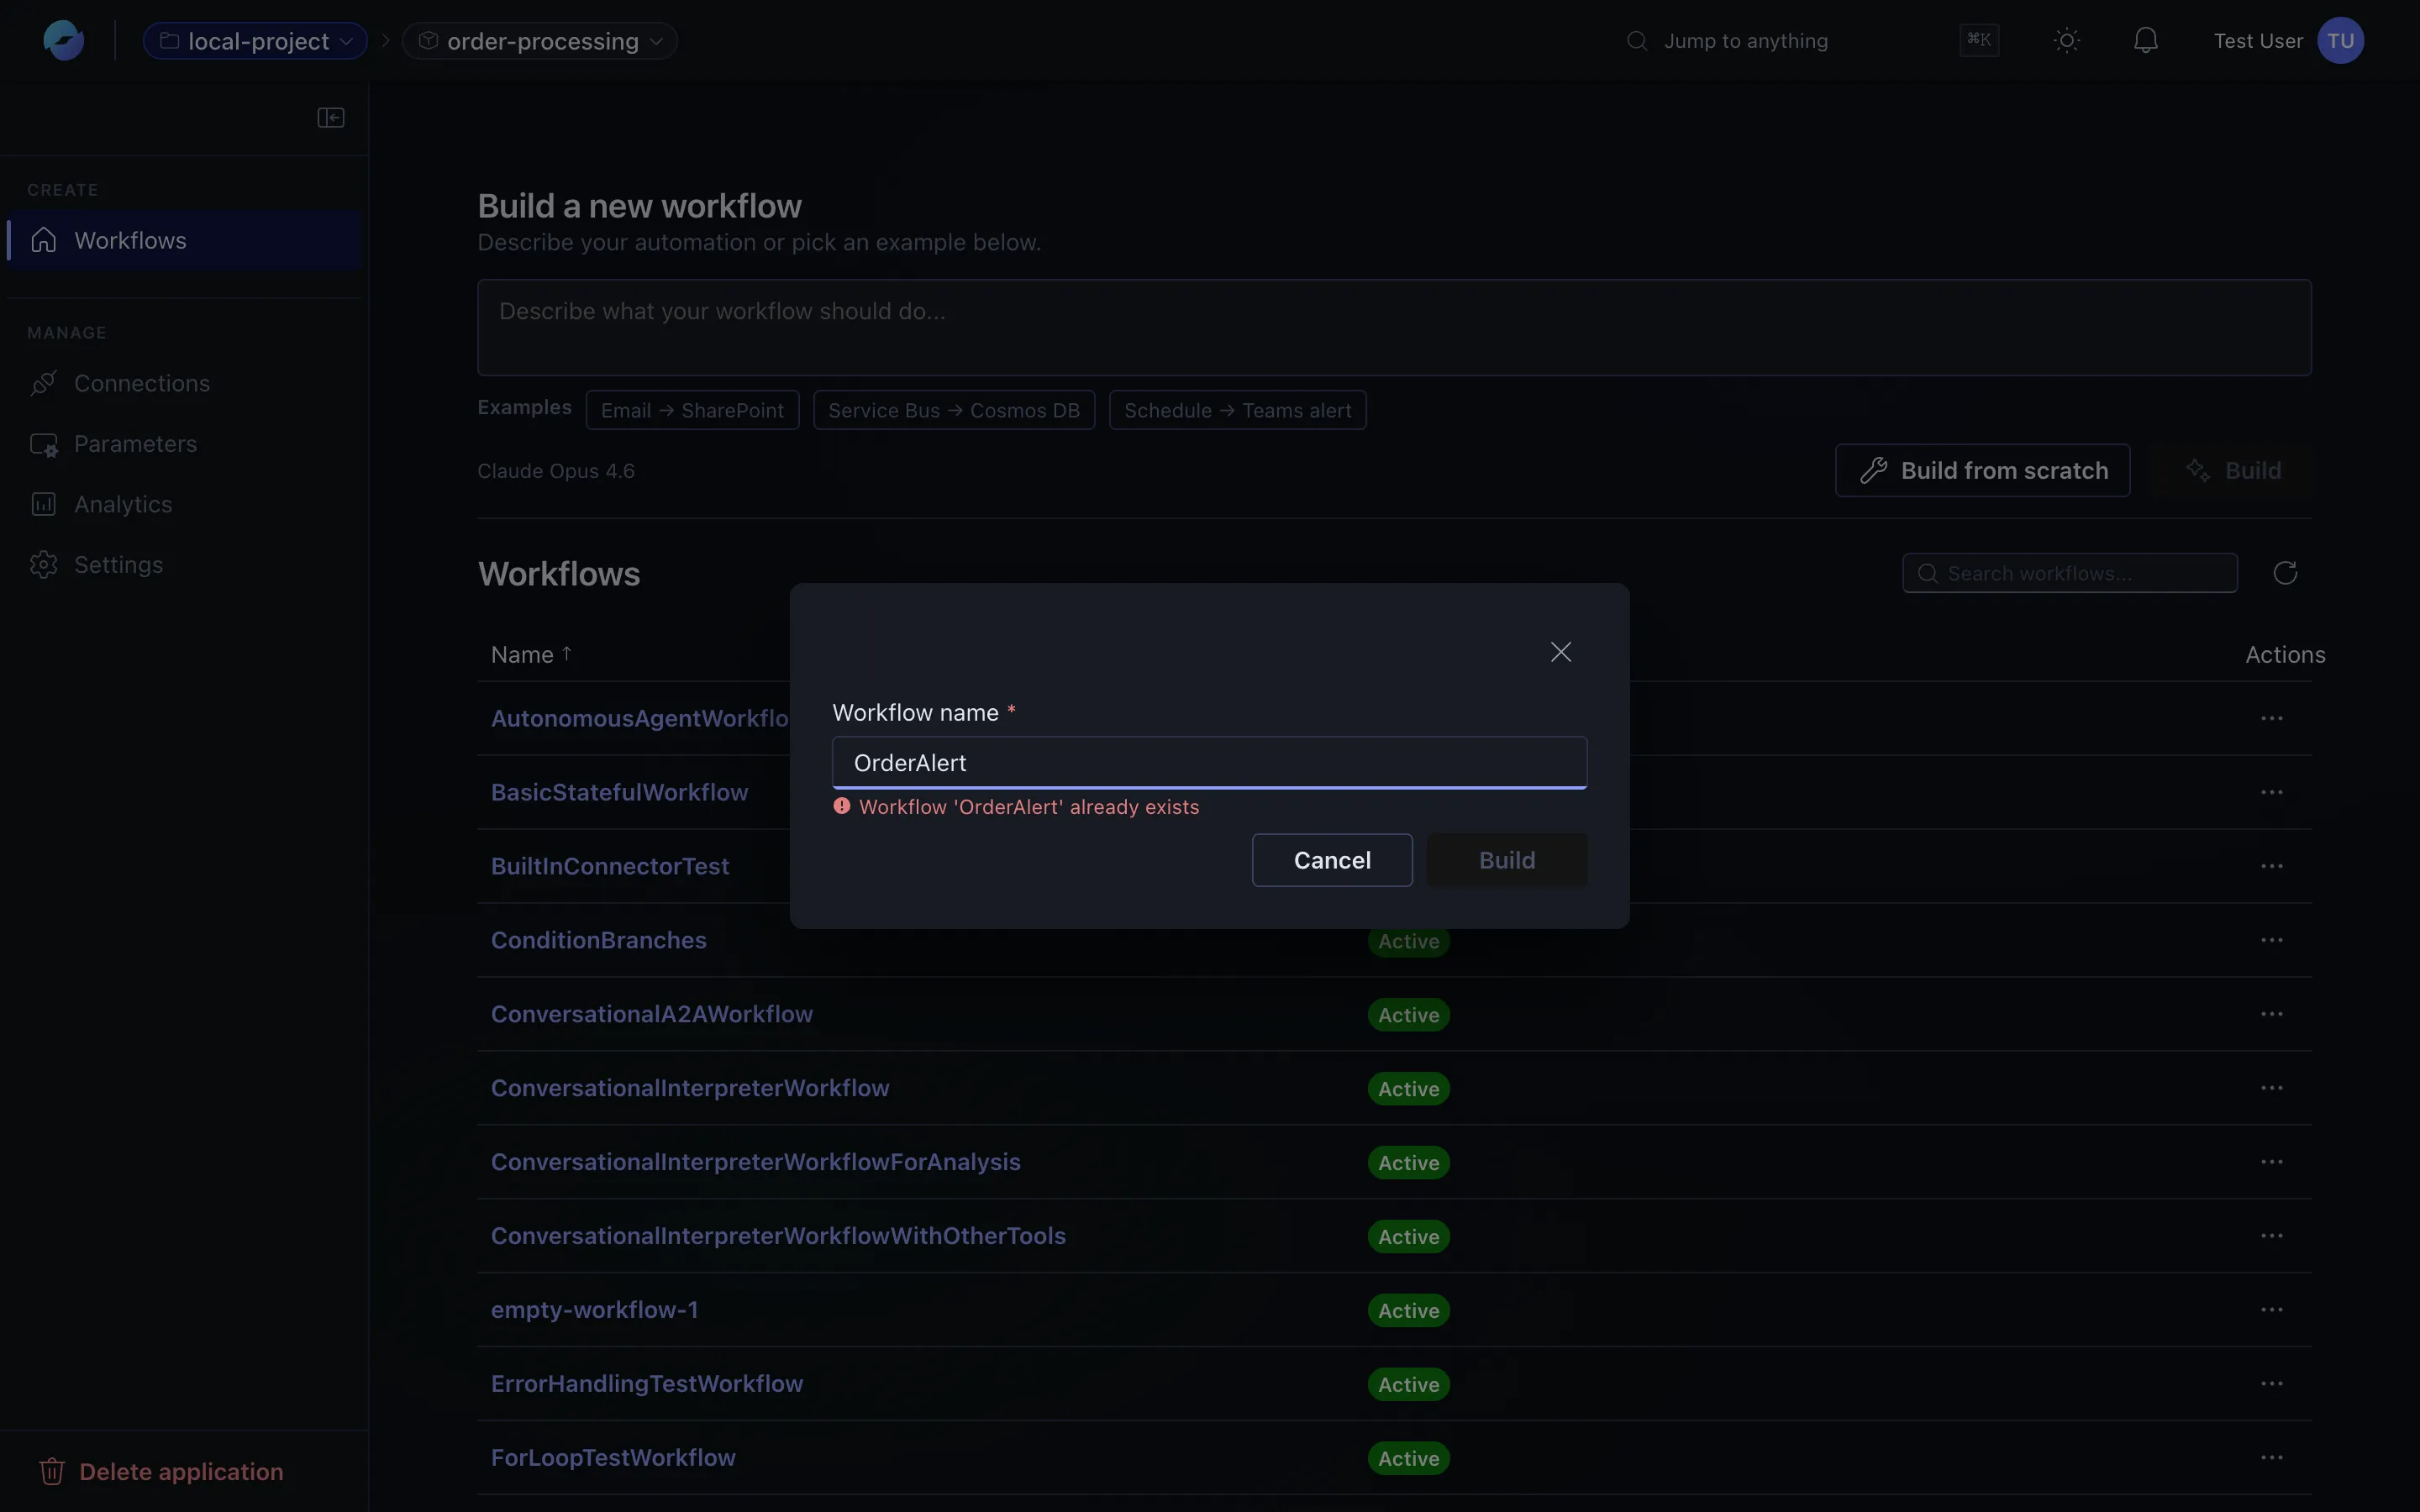Viewport: 2420px width, 1512px height.
Task: Click the ⌘K shortcut badge
Action: (x=1979, y=40)
